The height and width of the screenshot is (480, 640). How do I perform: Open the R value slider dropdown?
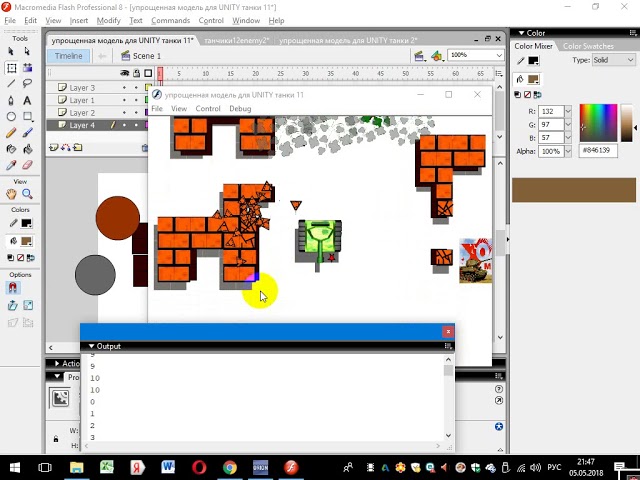[568, 111]
